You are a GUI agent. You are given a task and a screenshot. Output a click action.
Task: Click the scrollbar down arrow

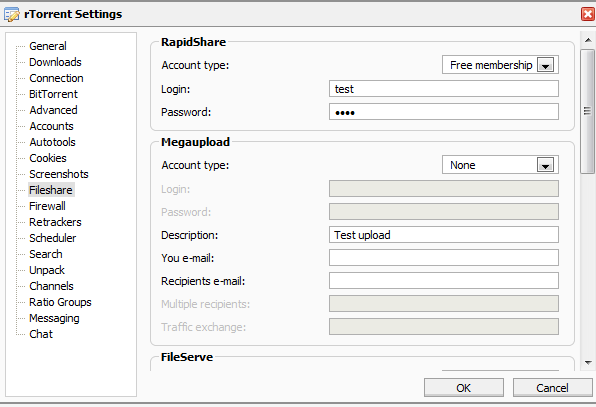click(x=588, y=363)
